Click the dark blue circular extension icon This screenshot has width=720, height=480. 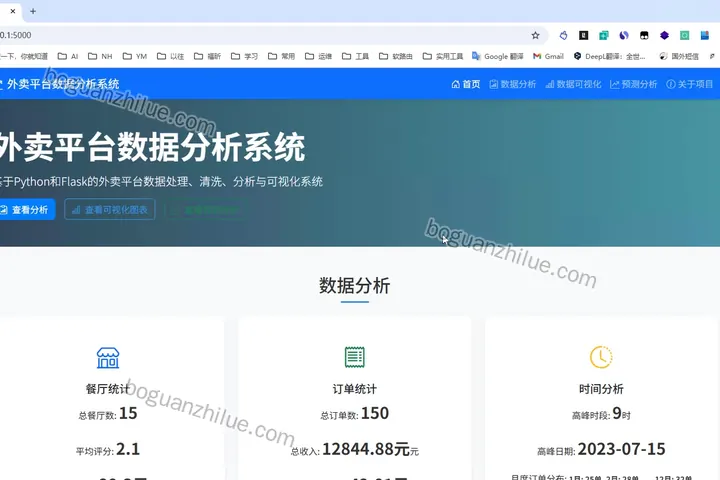click(624, 35)
